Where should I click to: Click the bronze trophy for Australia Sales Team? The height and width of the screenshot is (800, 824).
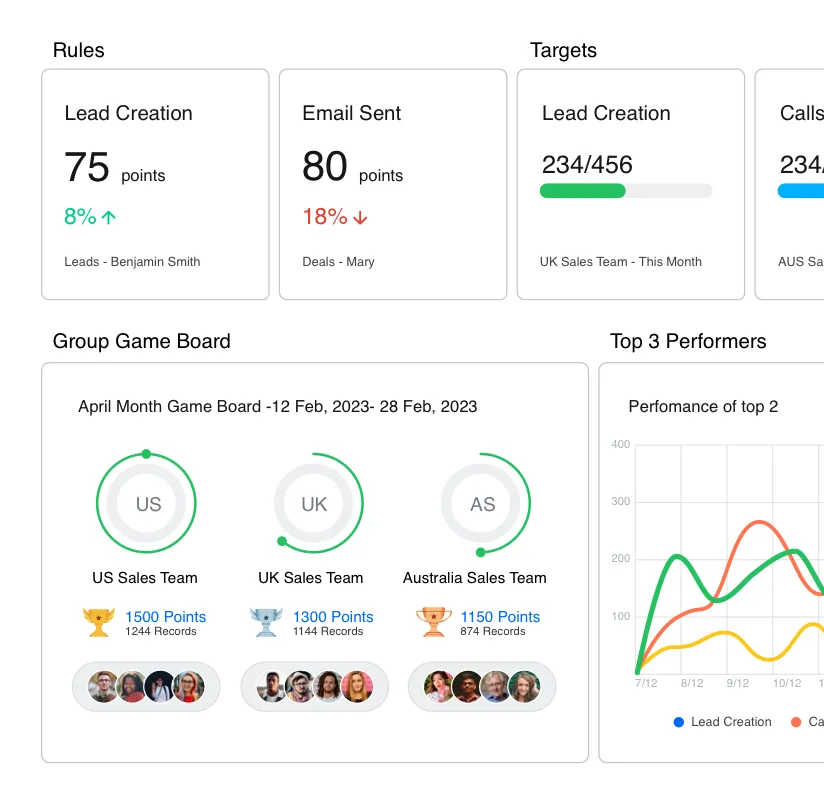[433, 622]
